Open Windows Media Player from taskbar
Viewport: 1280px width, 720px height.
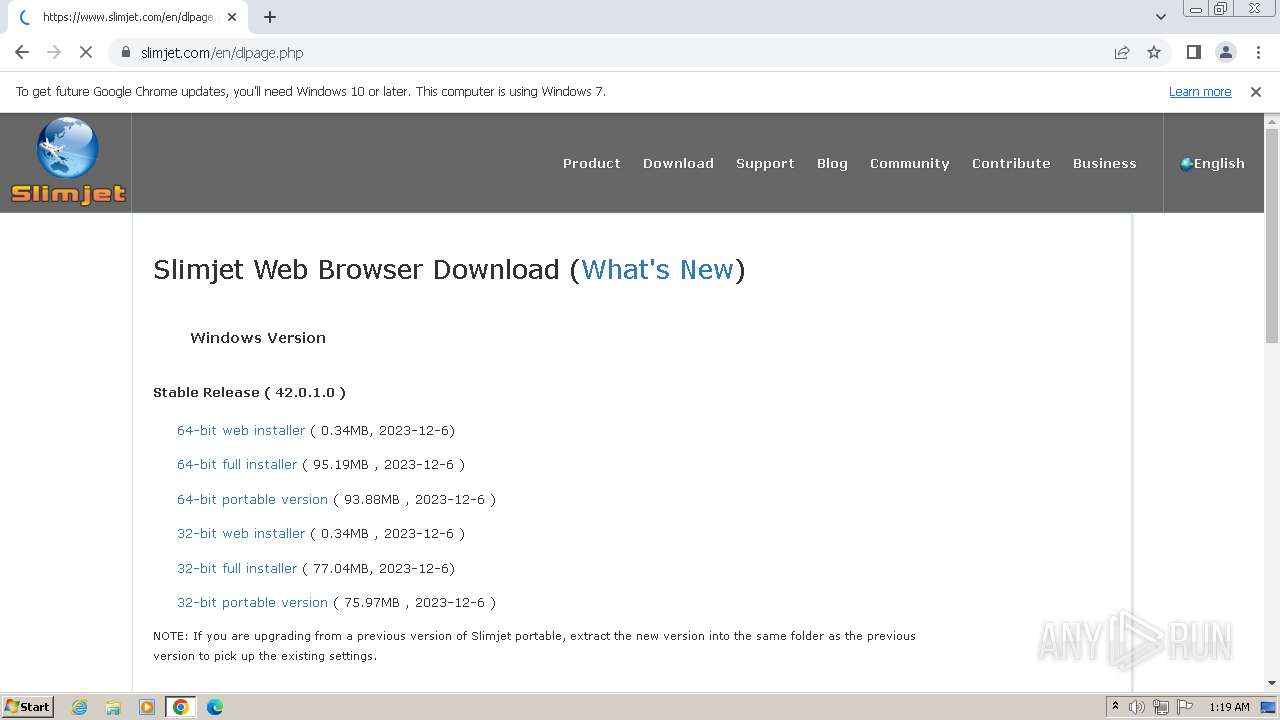(x=147, y=707)
